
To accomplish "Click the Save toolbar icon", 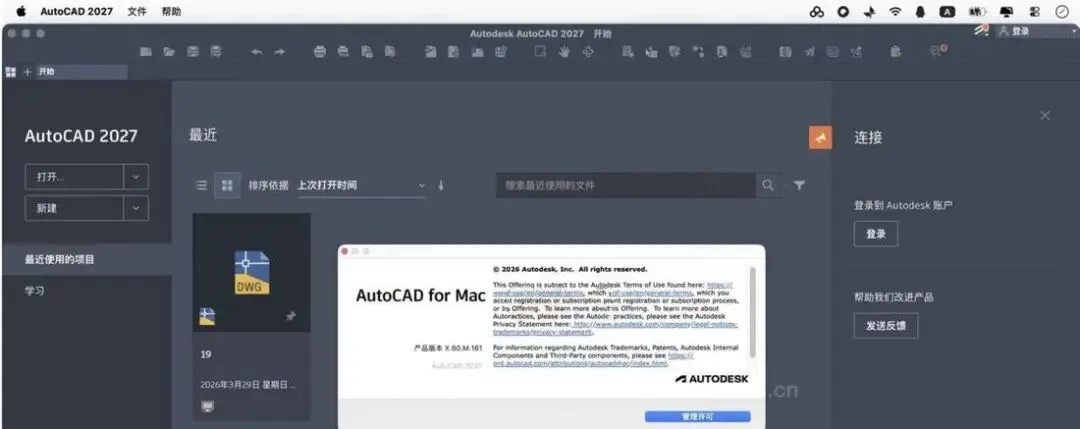I will pos(194,52).
